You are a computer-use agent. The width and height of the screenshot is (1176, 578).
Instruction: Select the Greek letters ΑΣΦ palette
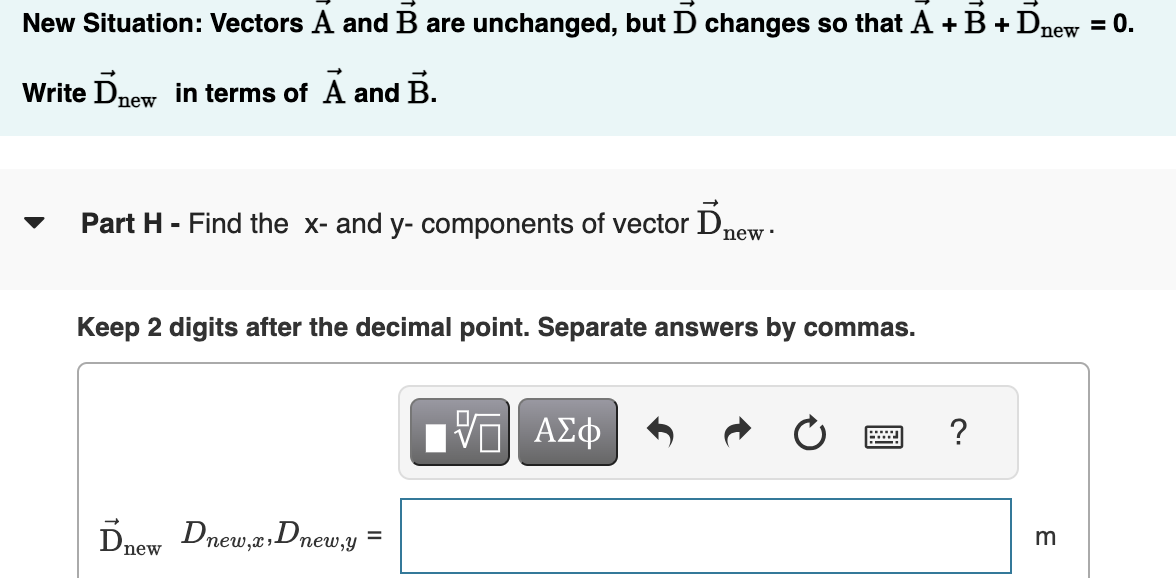567,431
